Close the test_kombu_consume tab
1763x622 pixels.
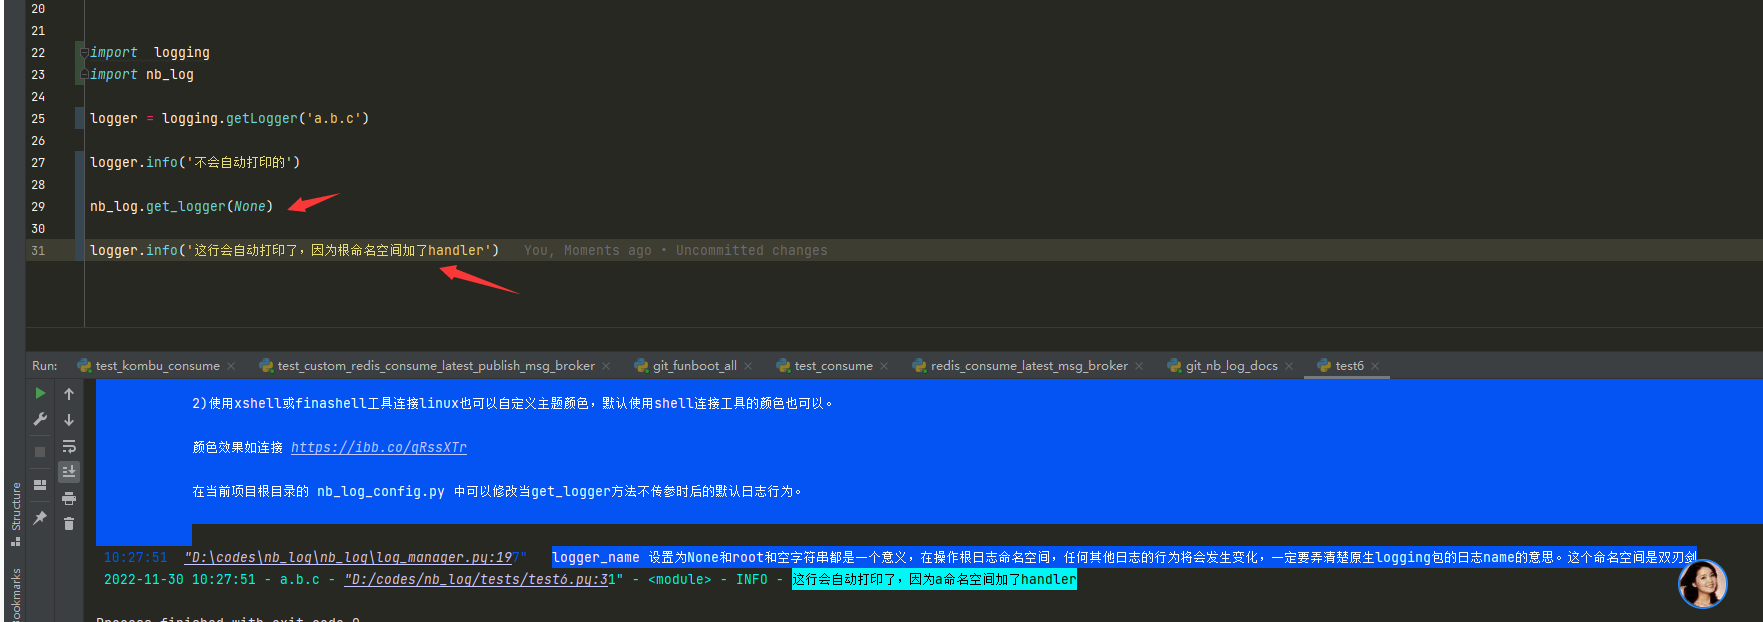coord(231,366)
